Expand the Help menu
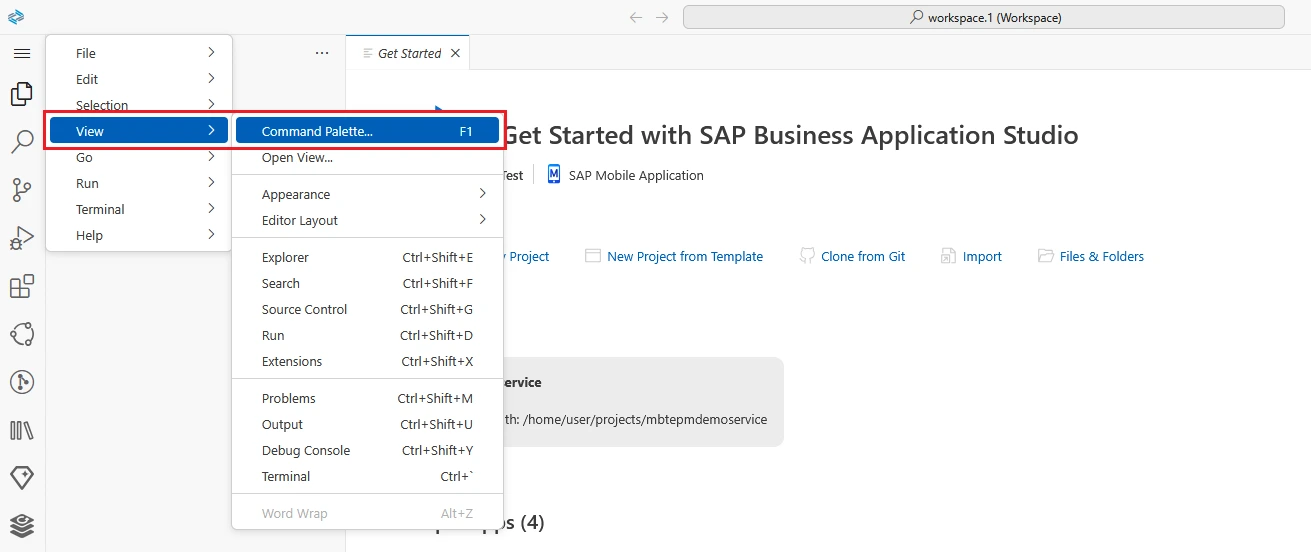This screenshot has height=552, width=1311. click(x=139, y=235)
